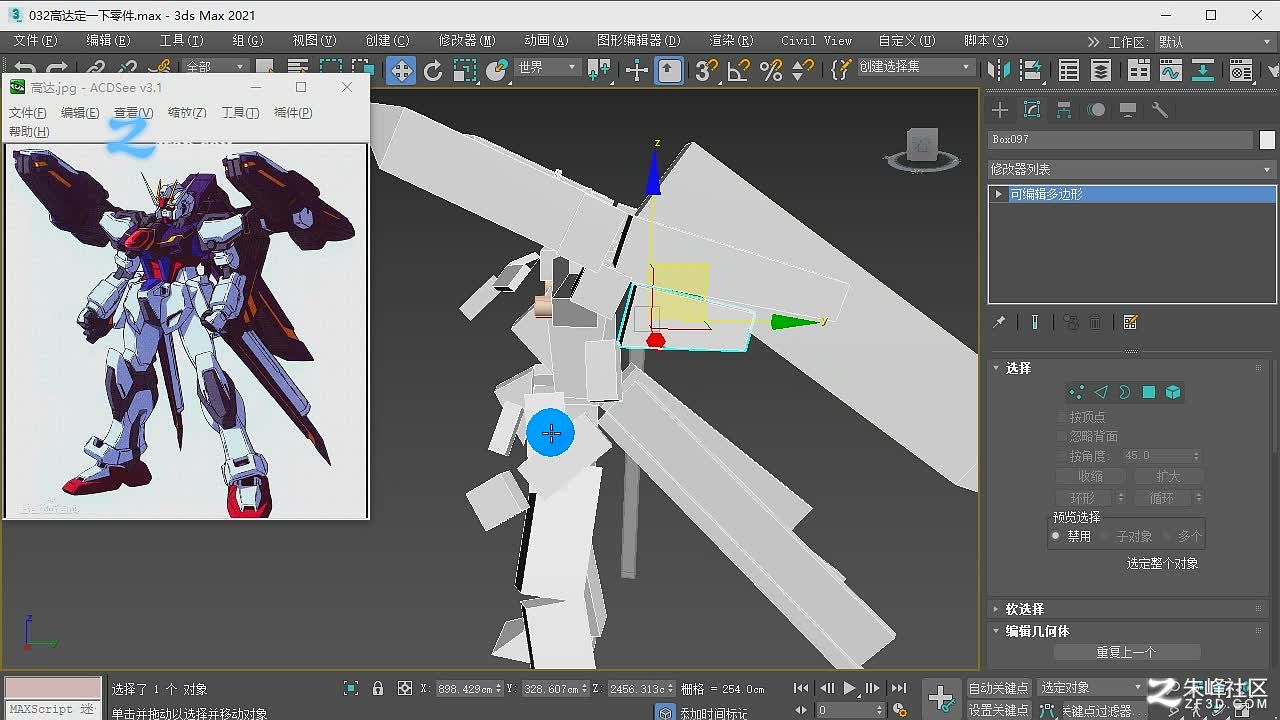Select the Scale tool

[x=465, y=70]
